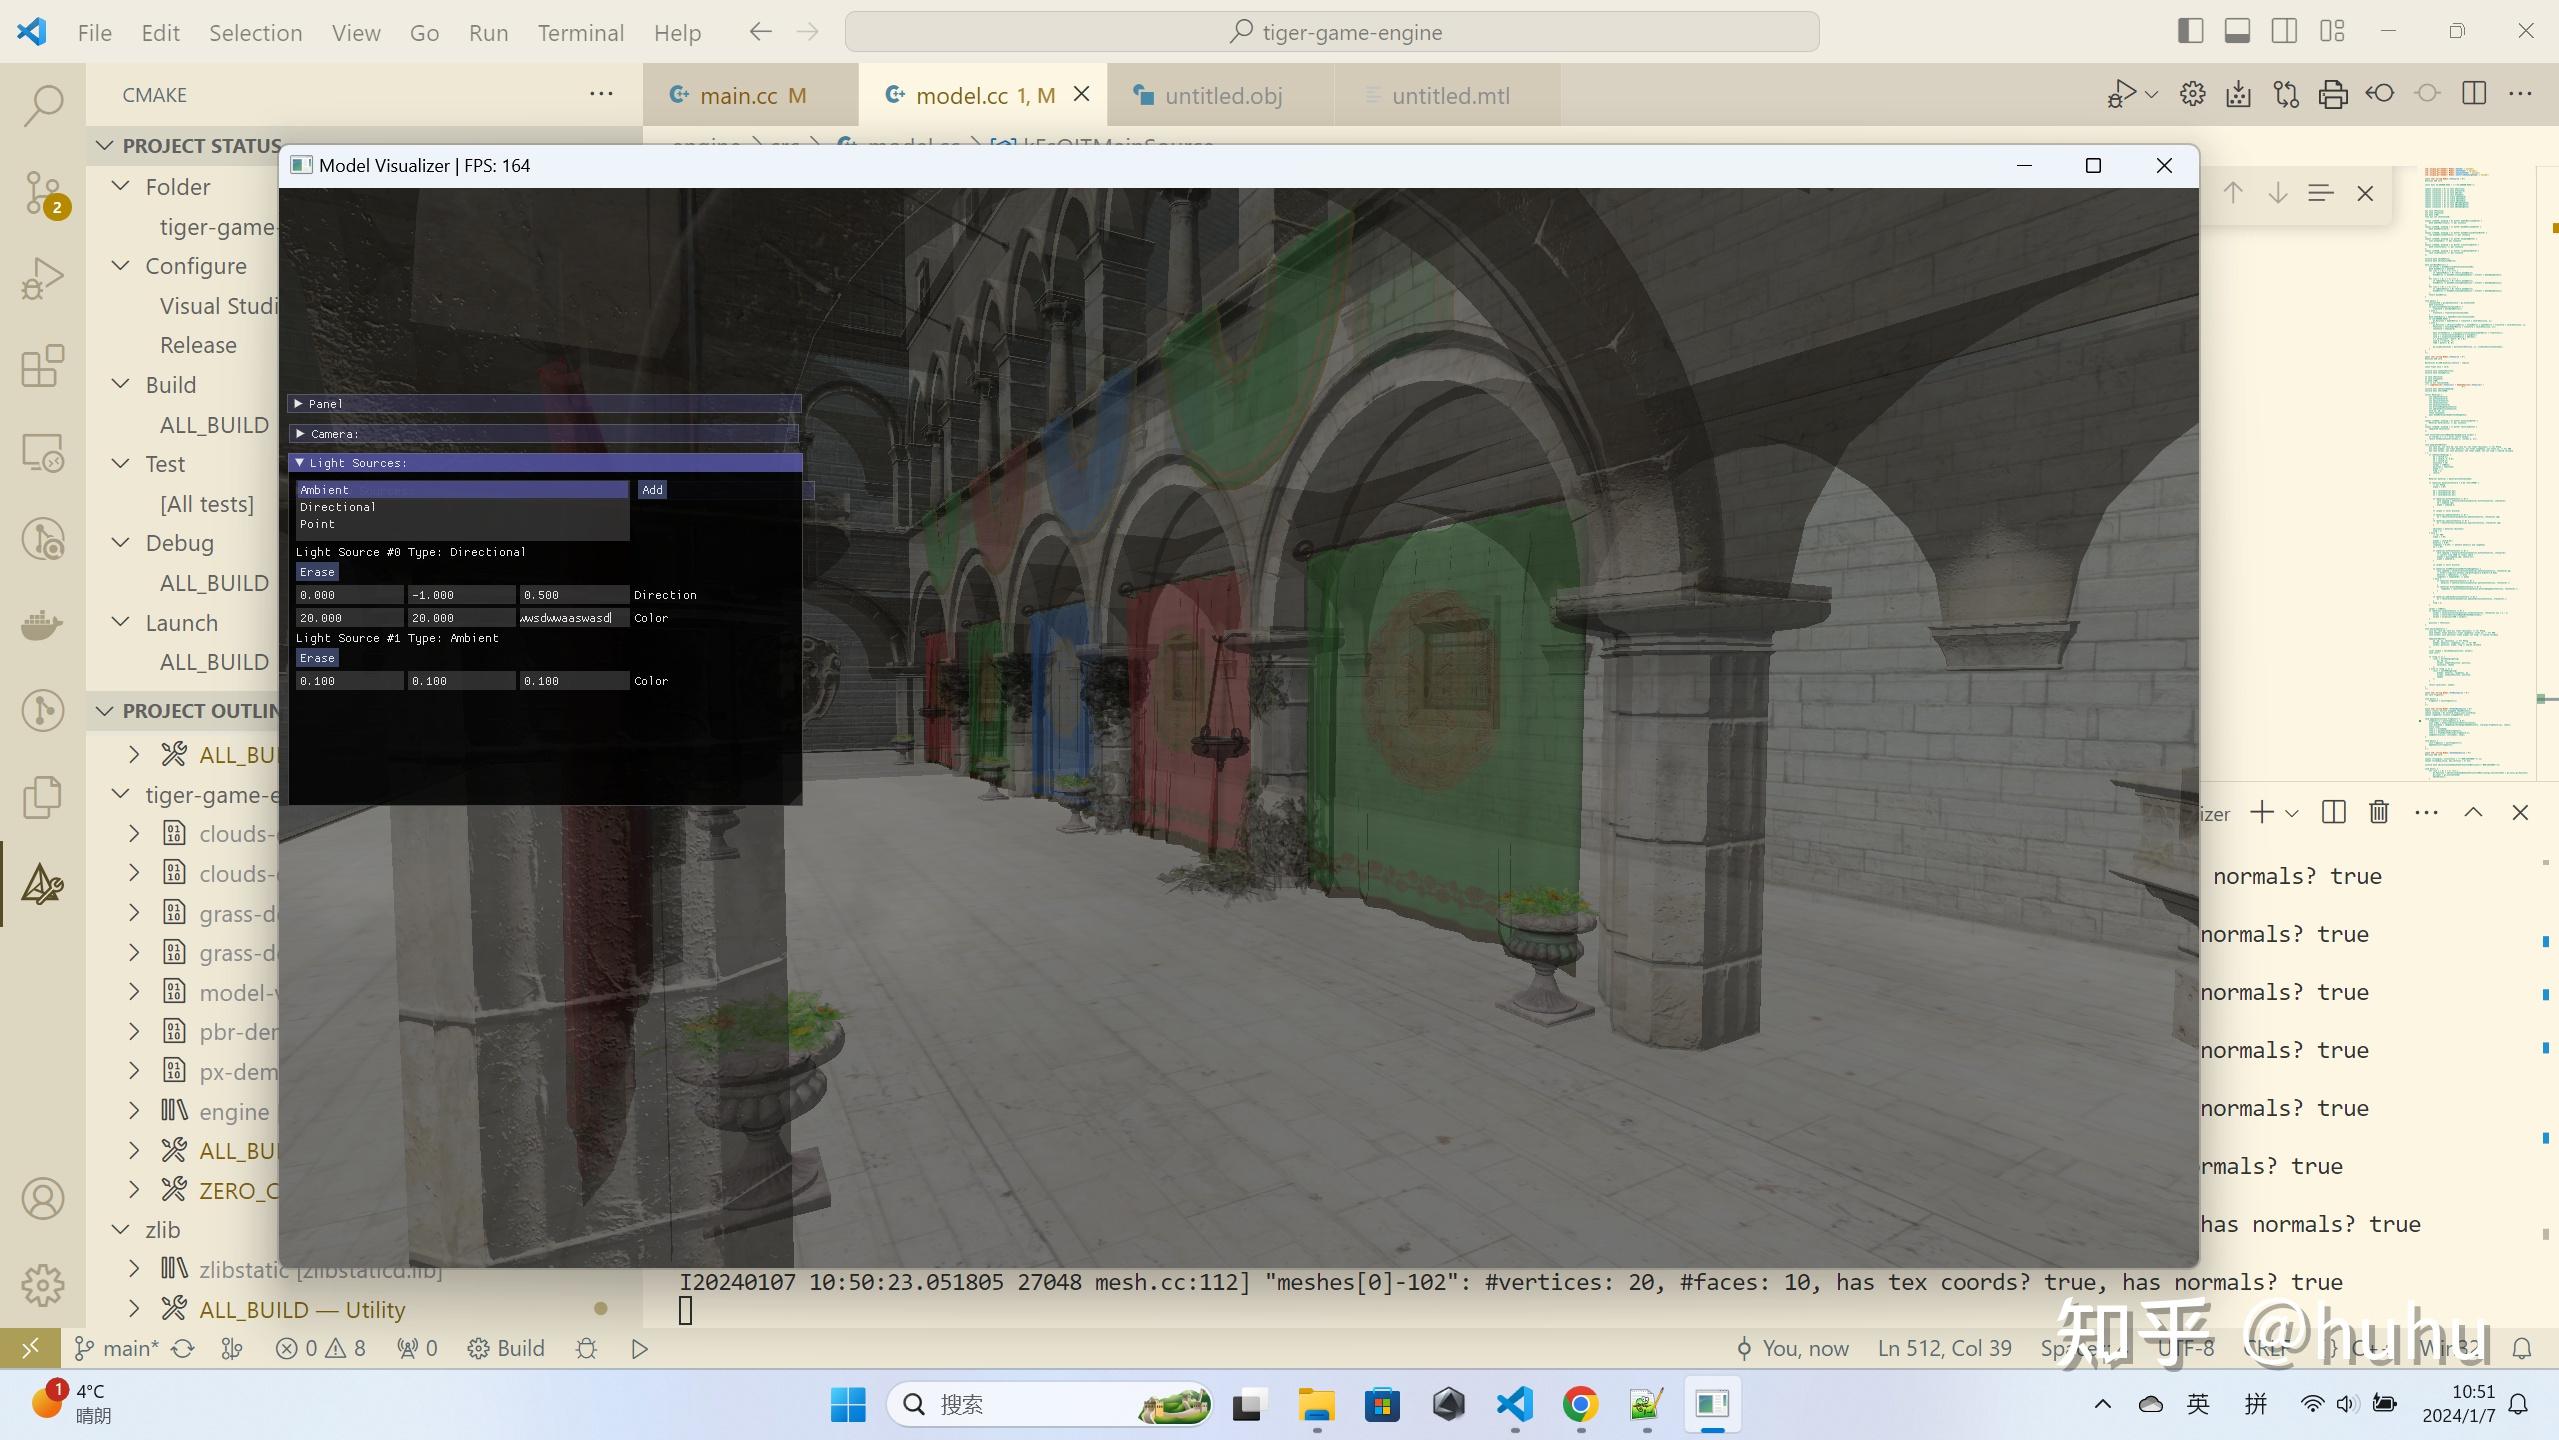Toggle primary side bar layout button
Image resolution: width=2559 pixels, height=1440 pixels.
pos(2190,32)
